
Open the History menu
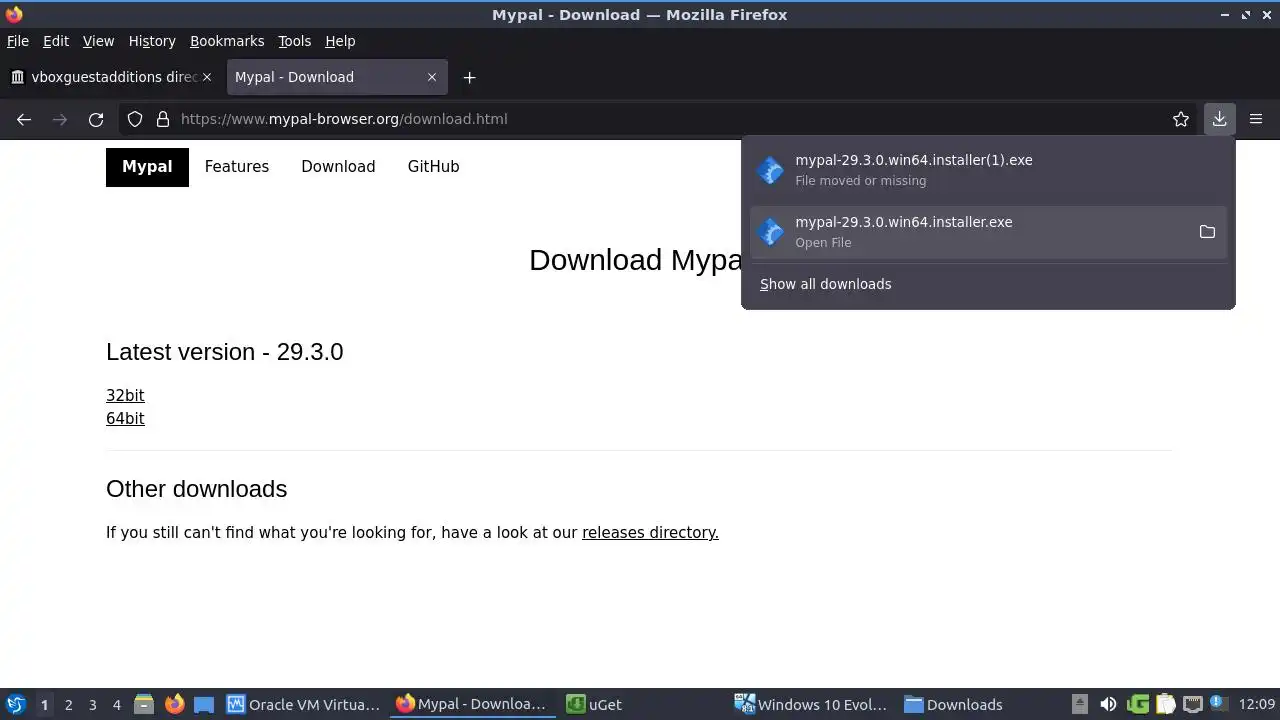[x=152, y=41]
